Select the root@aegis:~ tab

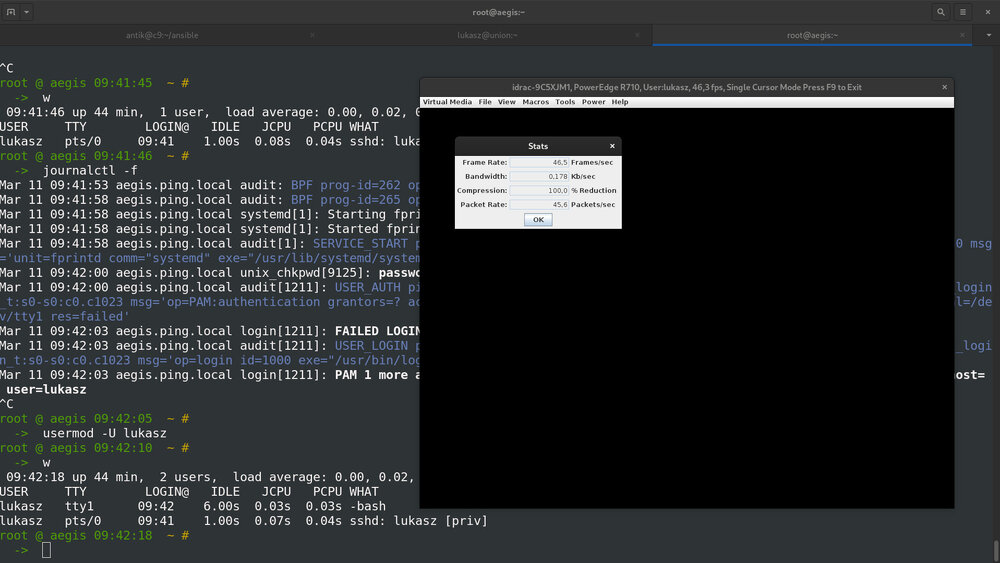click(811, 35)
